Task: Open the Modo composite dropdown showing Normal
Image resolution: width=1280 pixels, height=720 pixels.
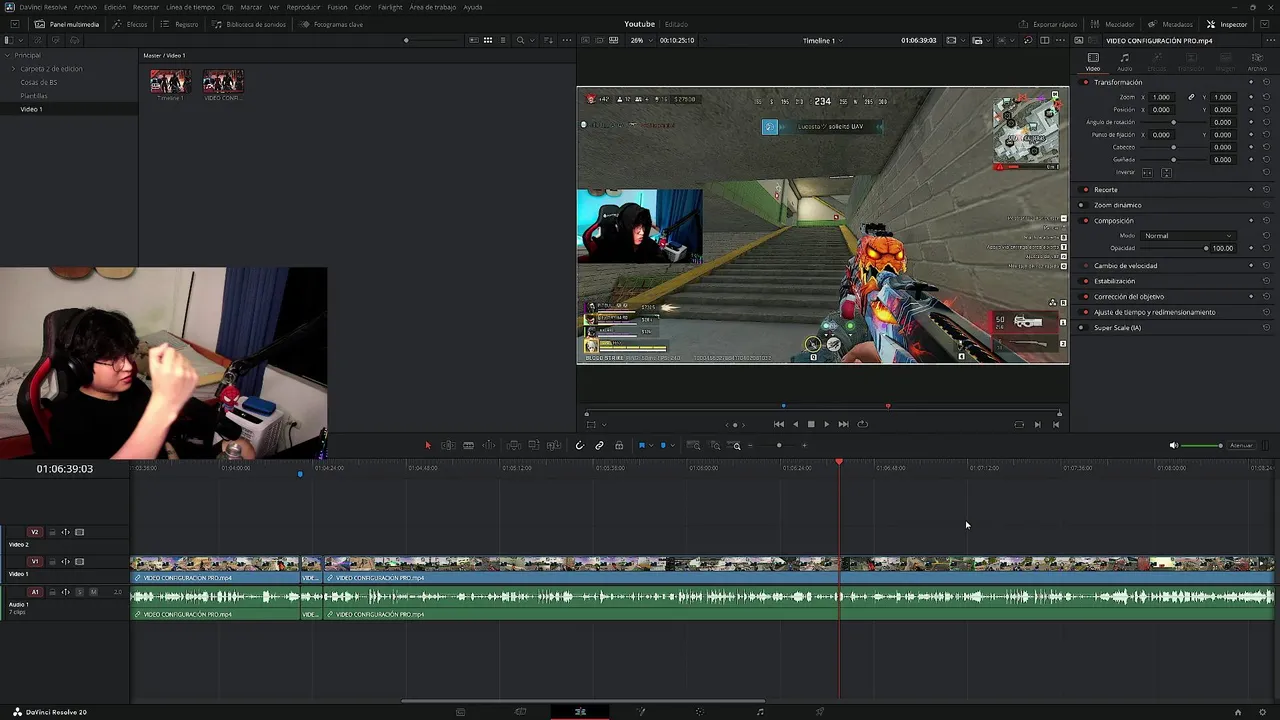Action: (x=1189, y=236)
